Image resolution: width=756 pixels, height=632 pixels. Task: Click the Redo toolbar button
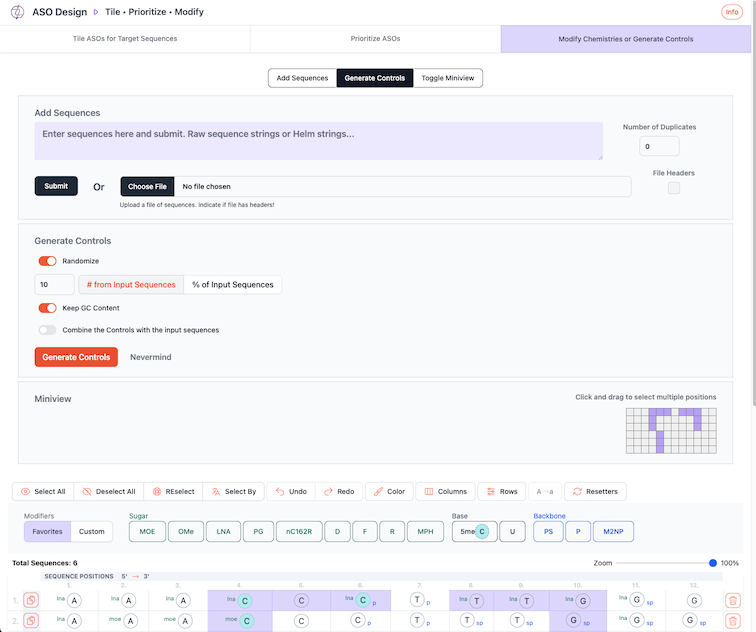click(x=338, y=491)
